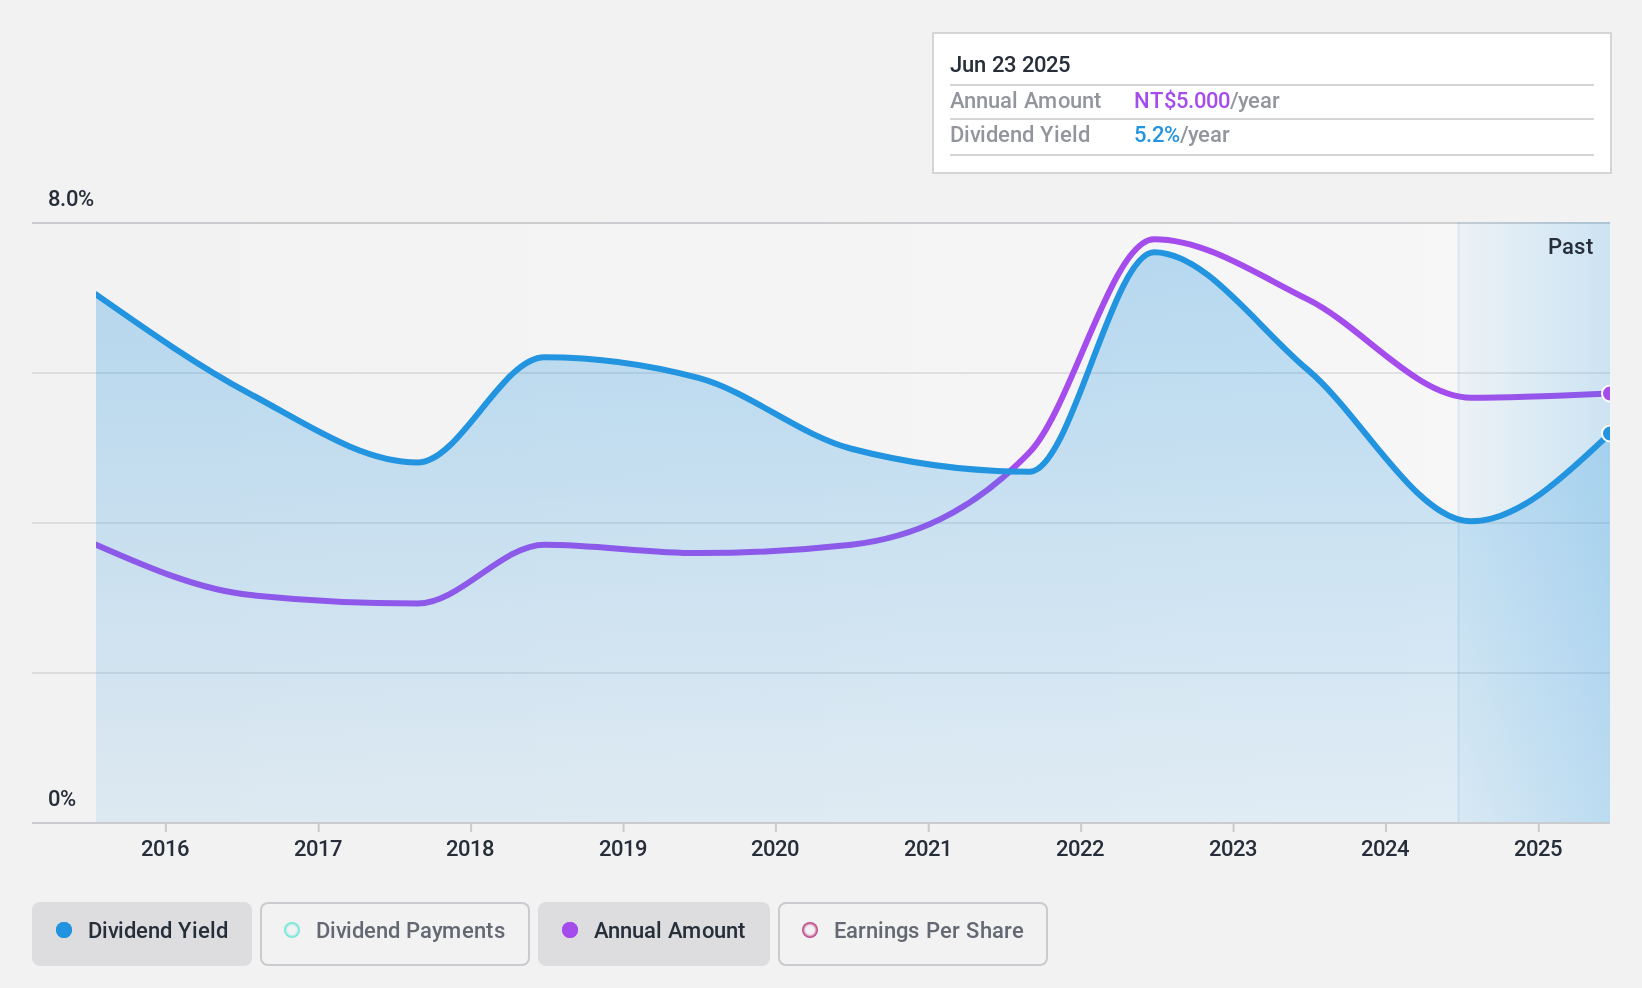1642x988 pixels.
Task: Click the Dividend Yield tooltip row label
Action: click(x=1020, y=135)
